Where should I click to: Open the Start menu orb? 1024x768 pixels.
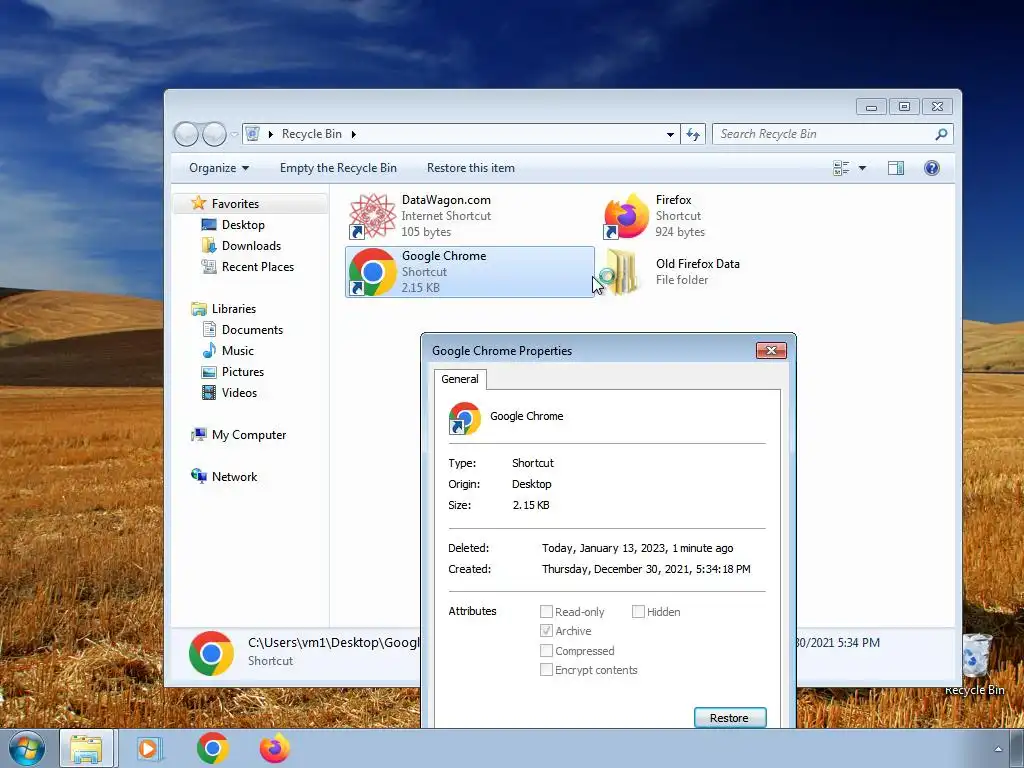pos(27,748)
